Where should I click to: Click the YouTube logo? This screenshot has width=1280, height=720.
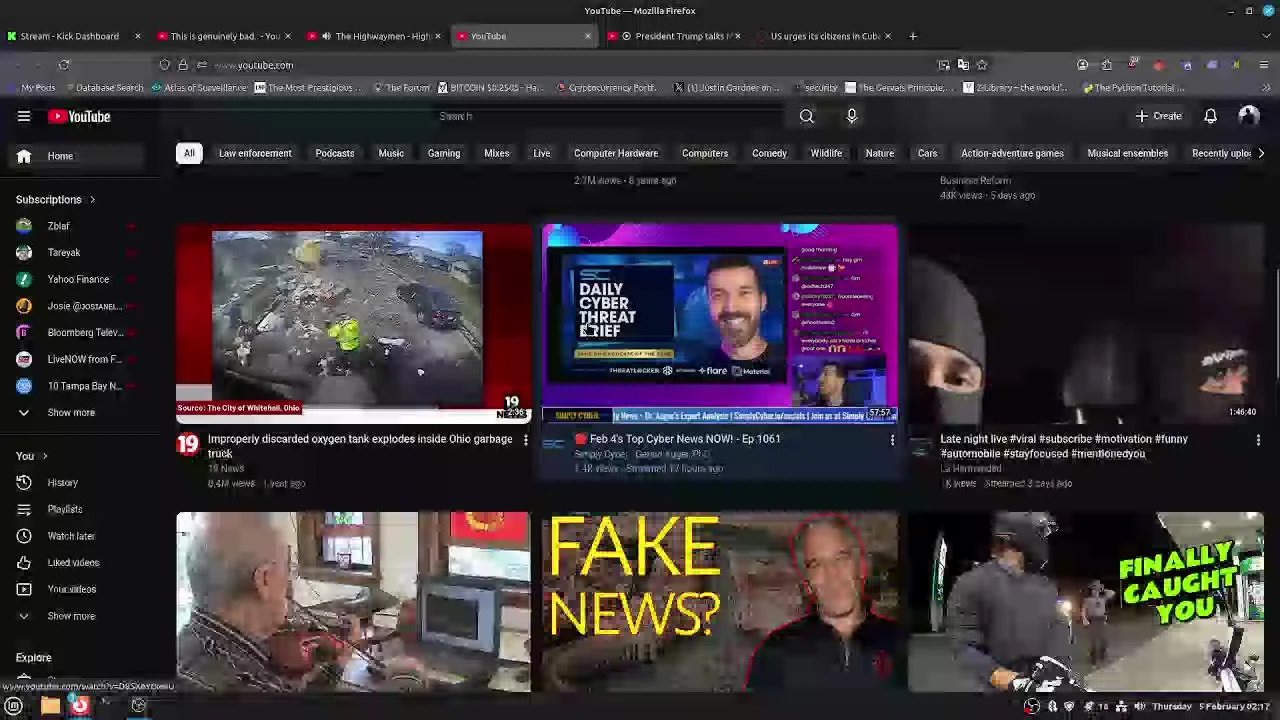[x=79, y=116]
